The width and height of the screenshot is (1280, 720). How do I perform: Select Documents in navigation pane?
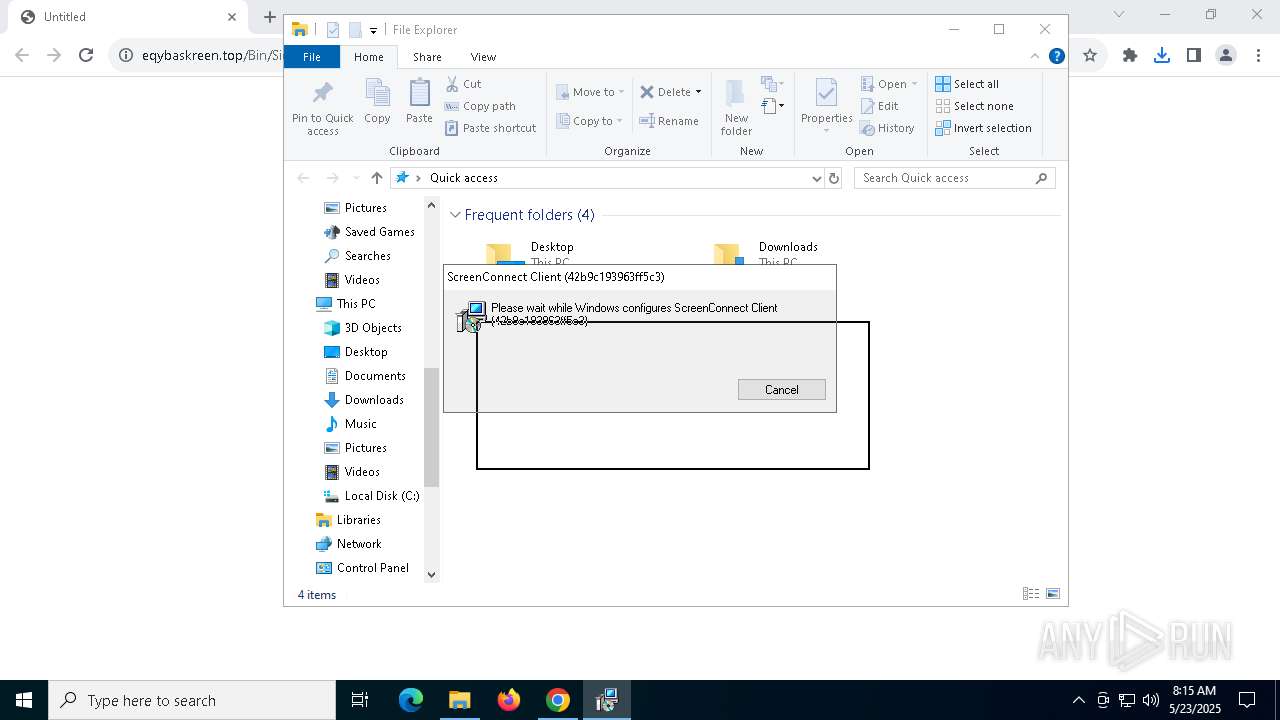tap(365, 376)
